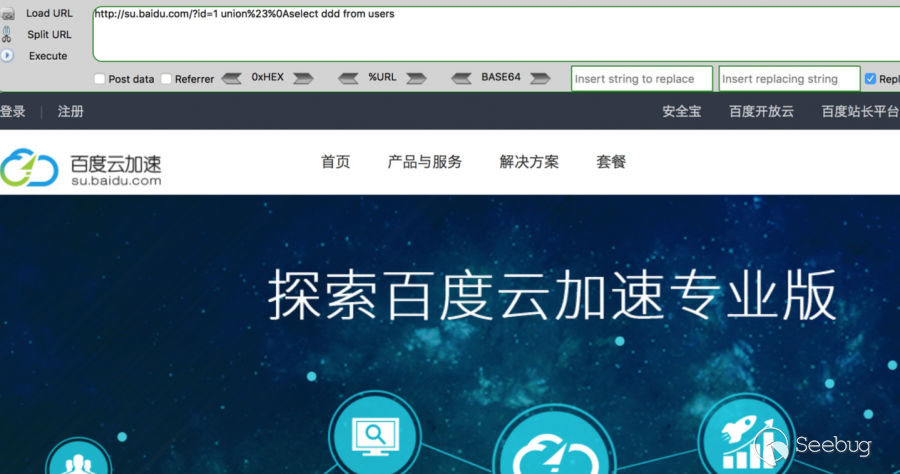Image resolution: width=900 pixels, height=474 pixels.
Task: Go to 首页 navigation item
Action: (335, 162)
